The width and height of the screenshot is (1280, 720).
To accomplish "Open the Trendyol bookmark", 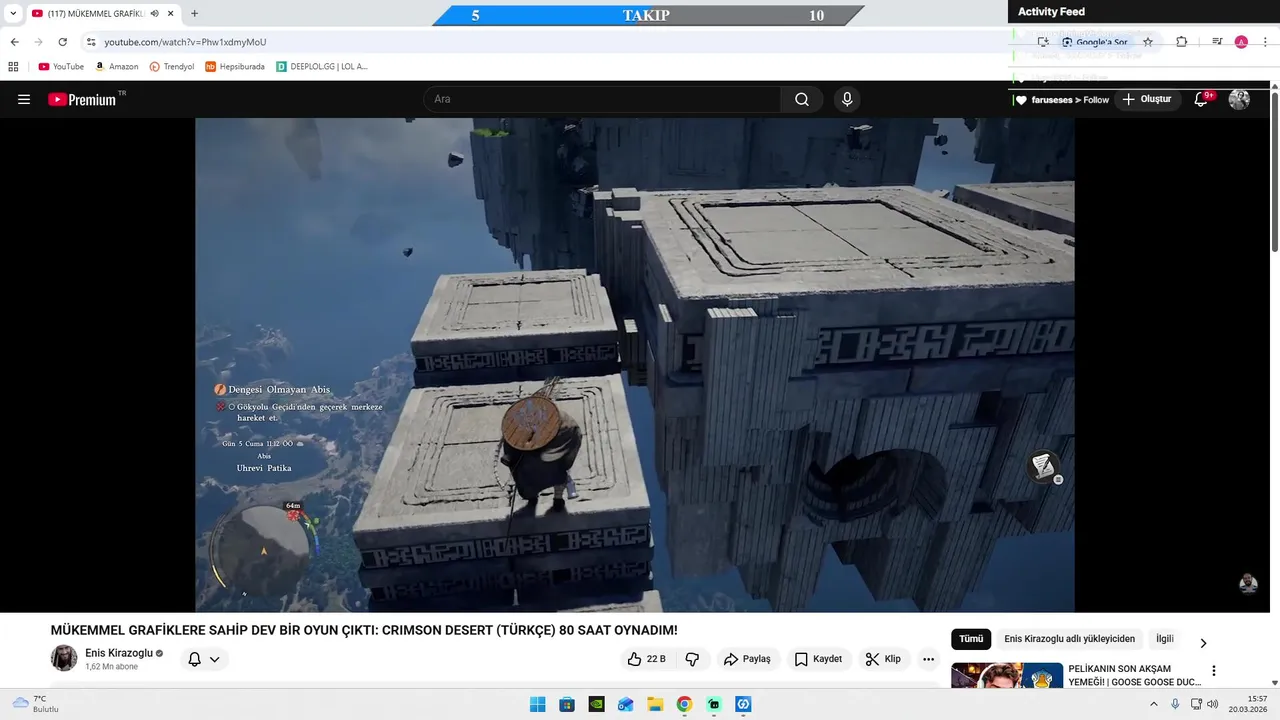I will point(172,67).
